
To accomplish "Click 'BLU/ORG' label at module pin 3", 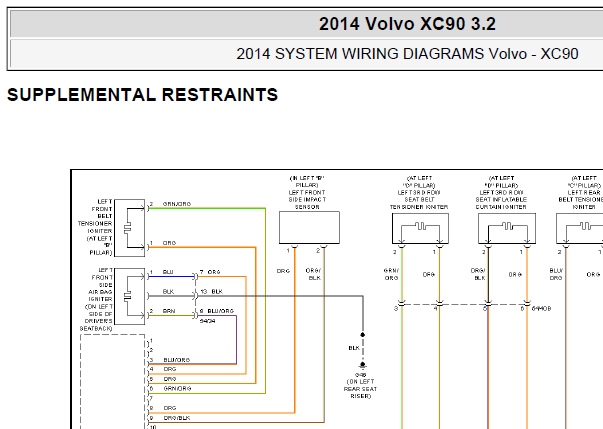I will [177, 360].
